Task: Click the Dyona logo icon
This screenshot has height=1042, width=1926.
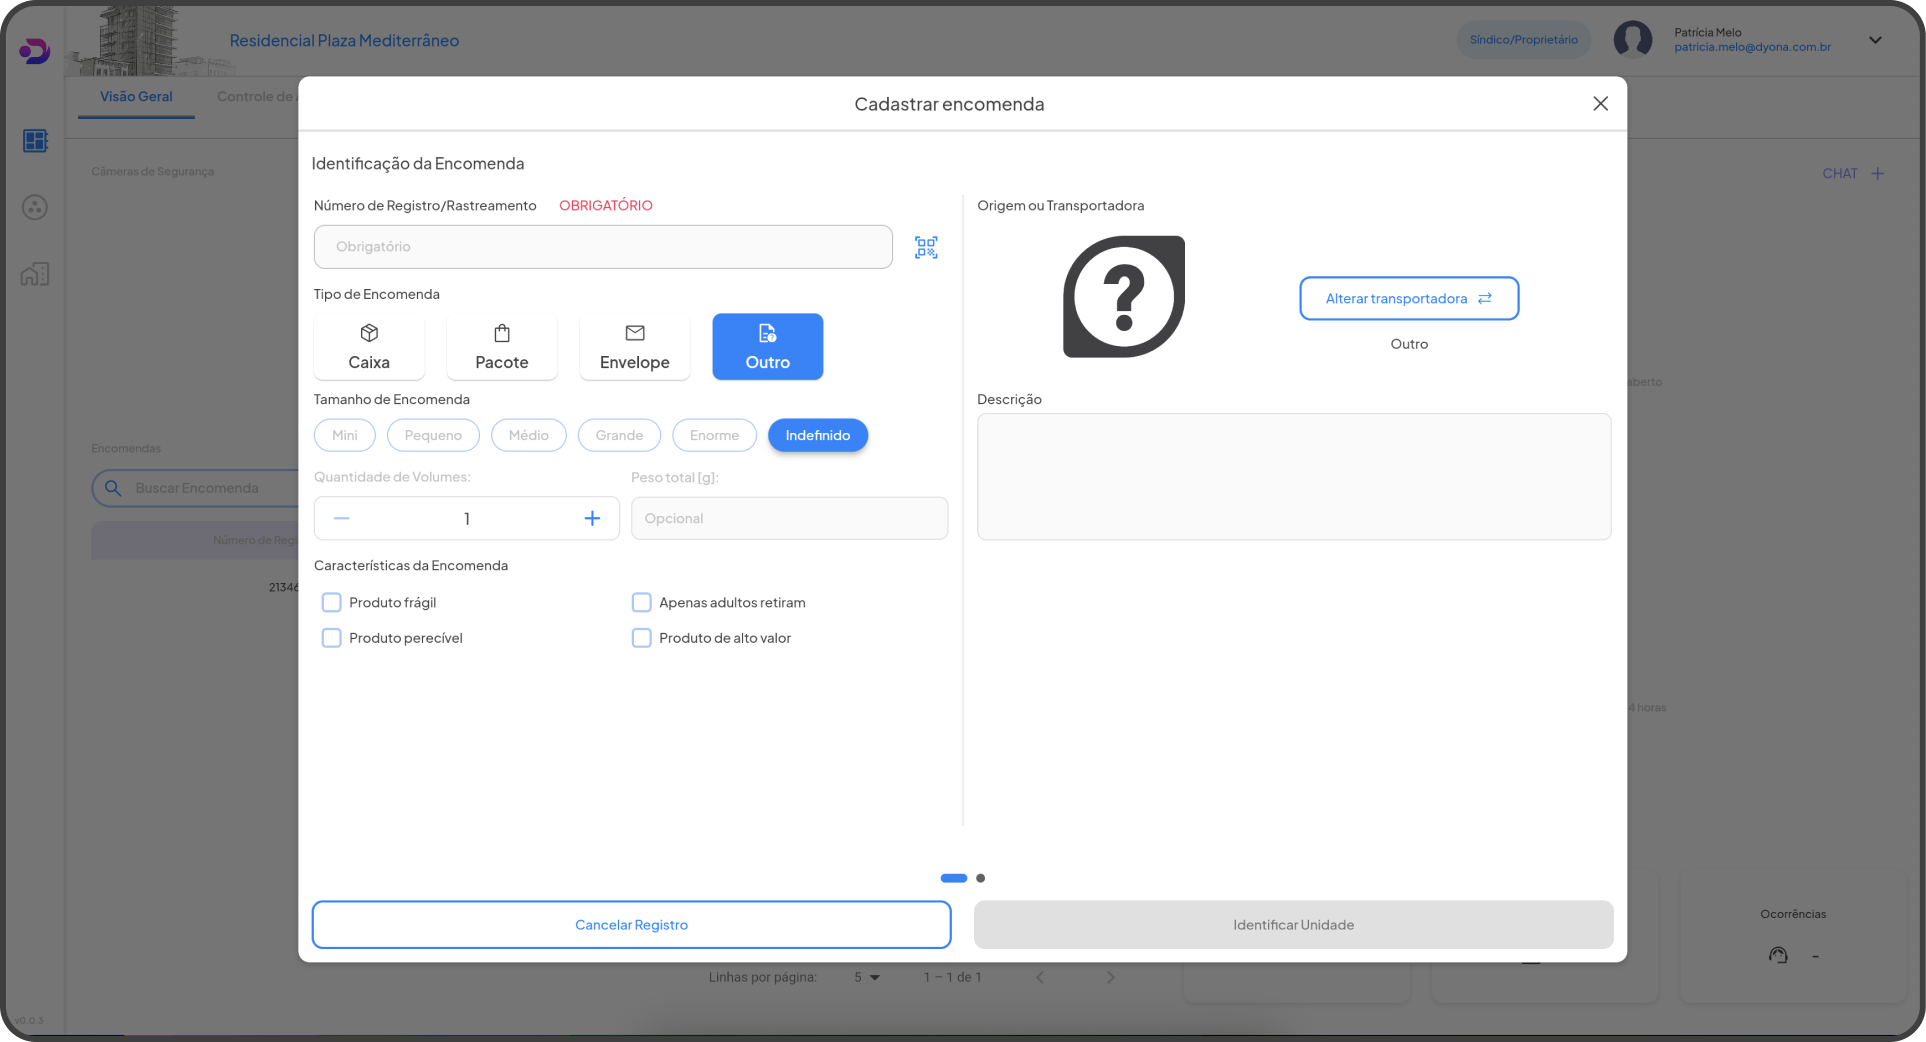Action: 34,50
